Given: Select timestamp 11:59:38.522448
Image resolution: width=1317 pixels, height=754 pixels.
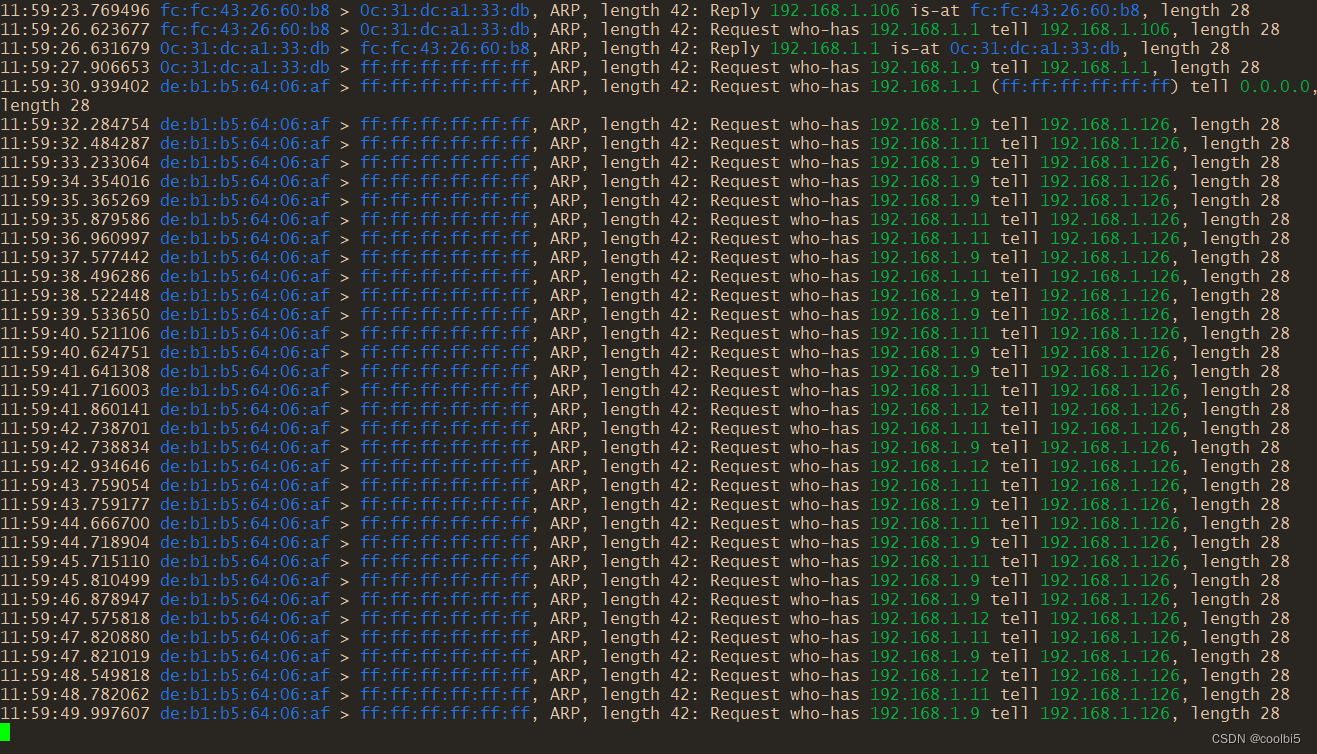Looking at the screenshot, I should pos(75,296).
